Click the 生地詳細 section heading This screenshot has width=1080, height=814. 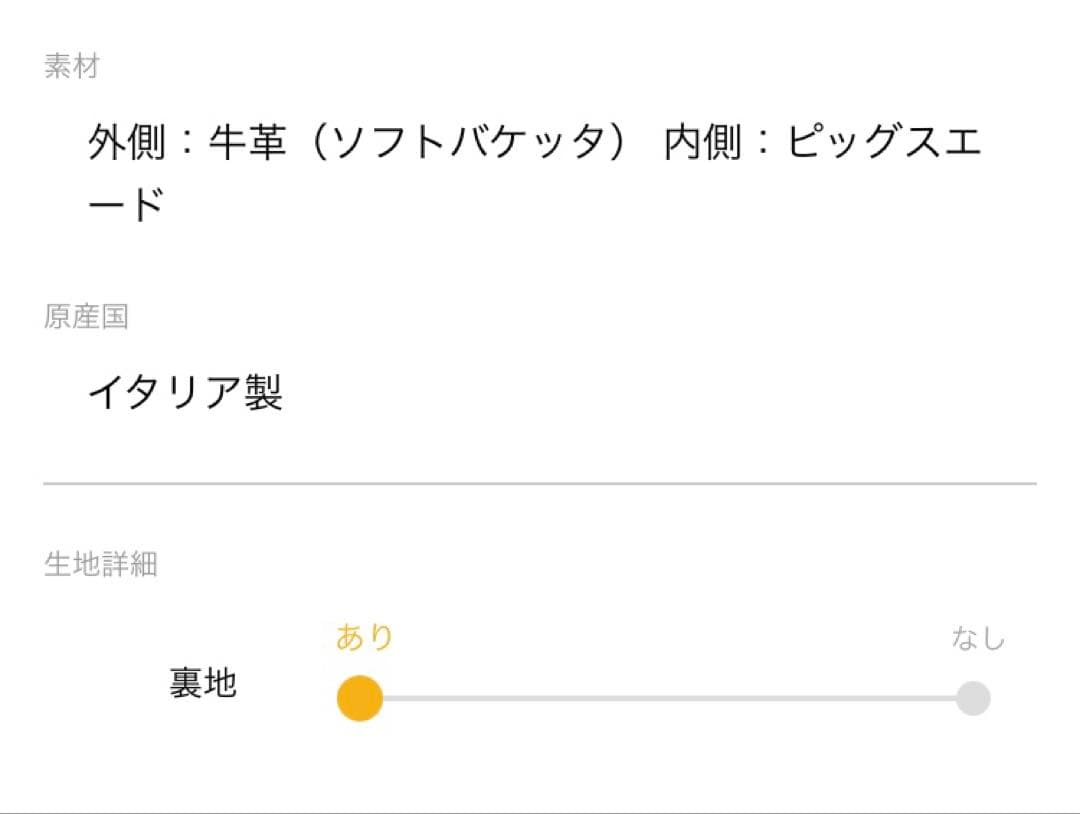click(100, 564)
